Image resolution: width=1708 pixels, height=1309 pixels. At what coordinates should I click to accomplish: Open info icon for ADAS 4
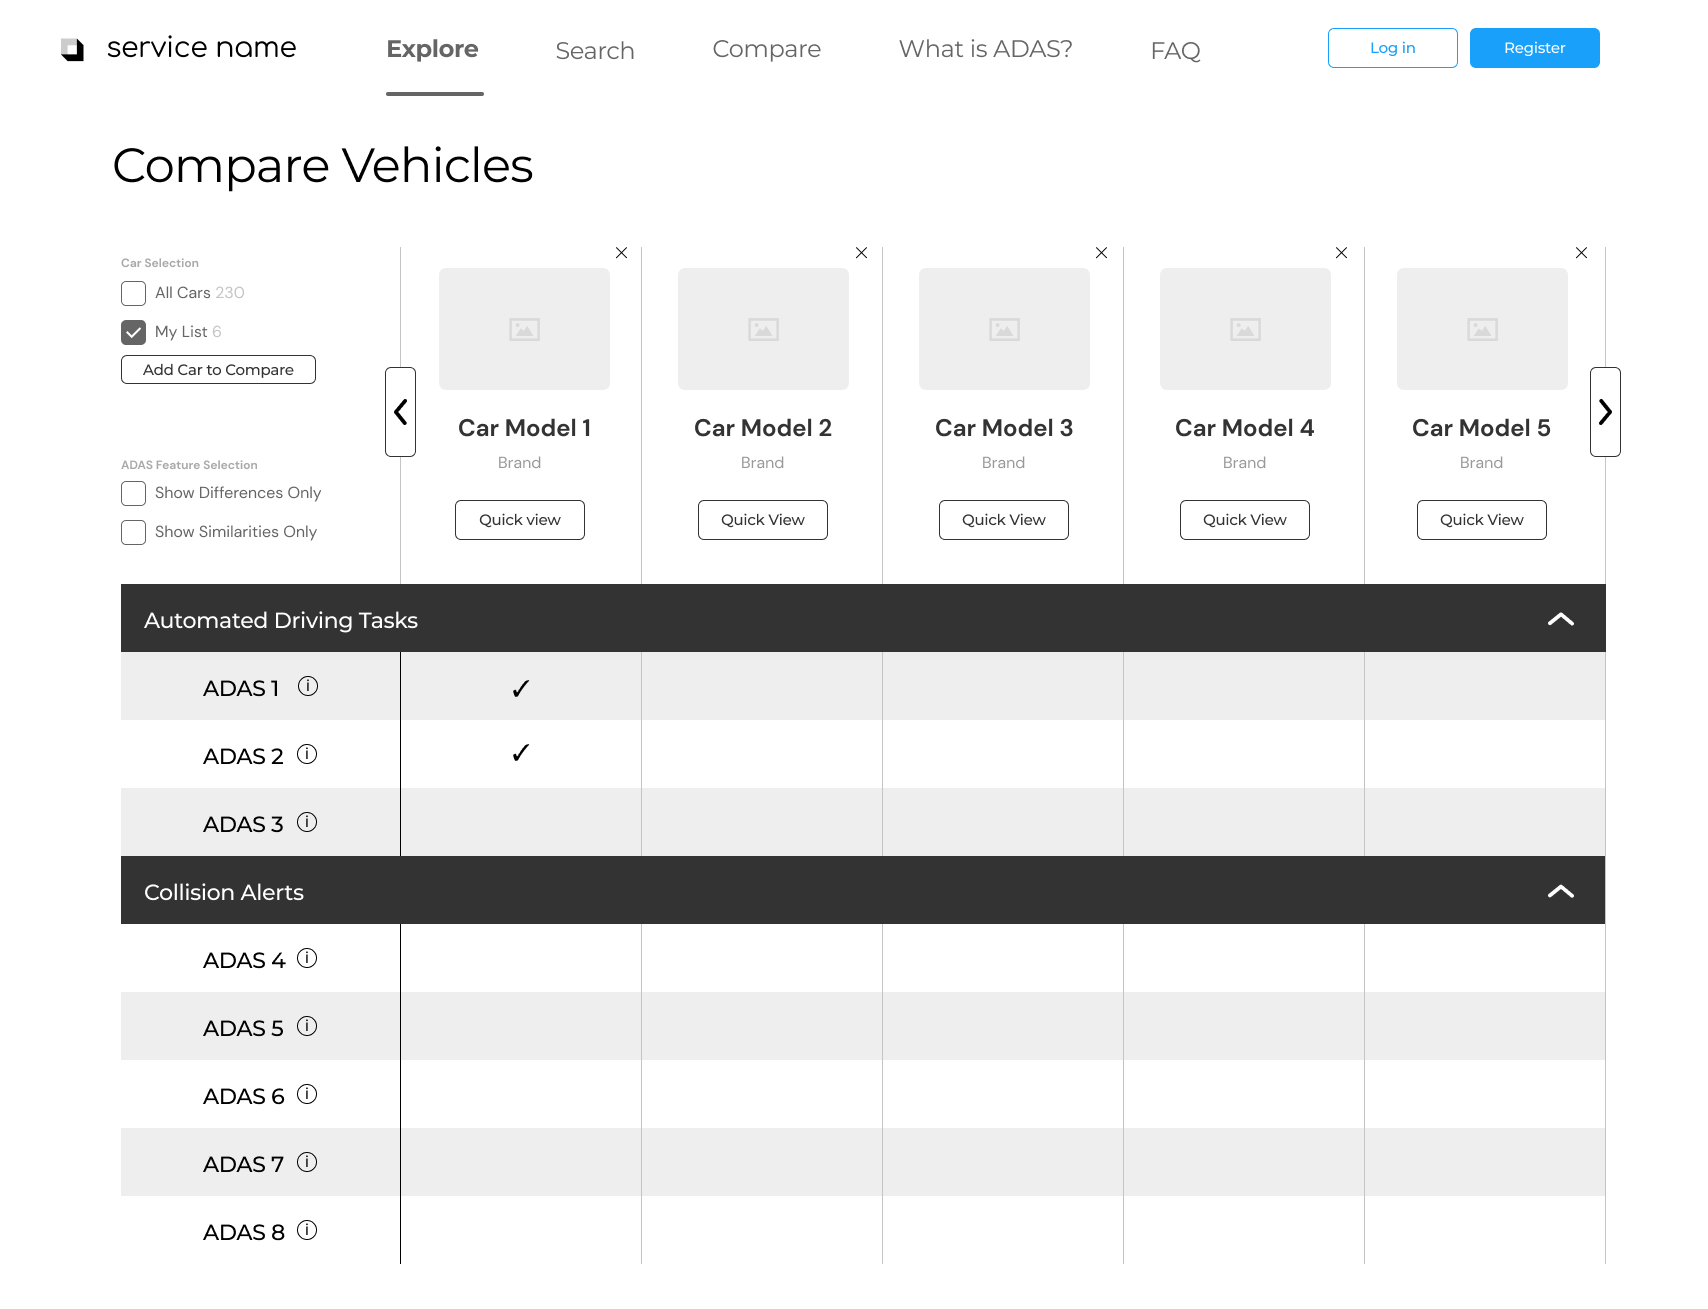(307, 958)
